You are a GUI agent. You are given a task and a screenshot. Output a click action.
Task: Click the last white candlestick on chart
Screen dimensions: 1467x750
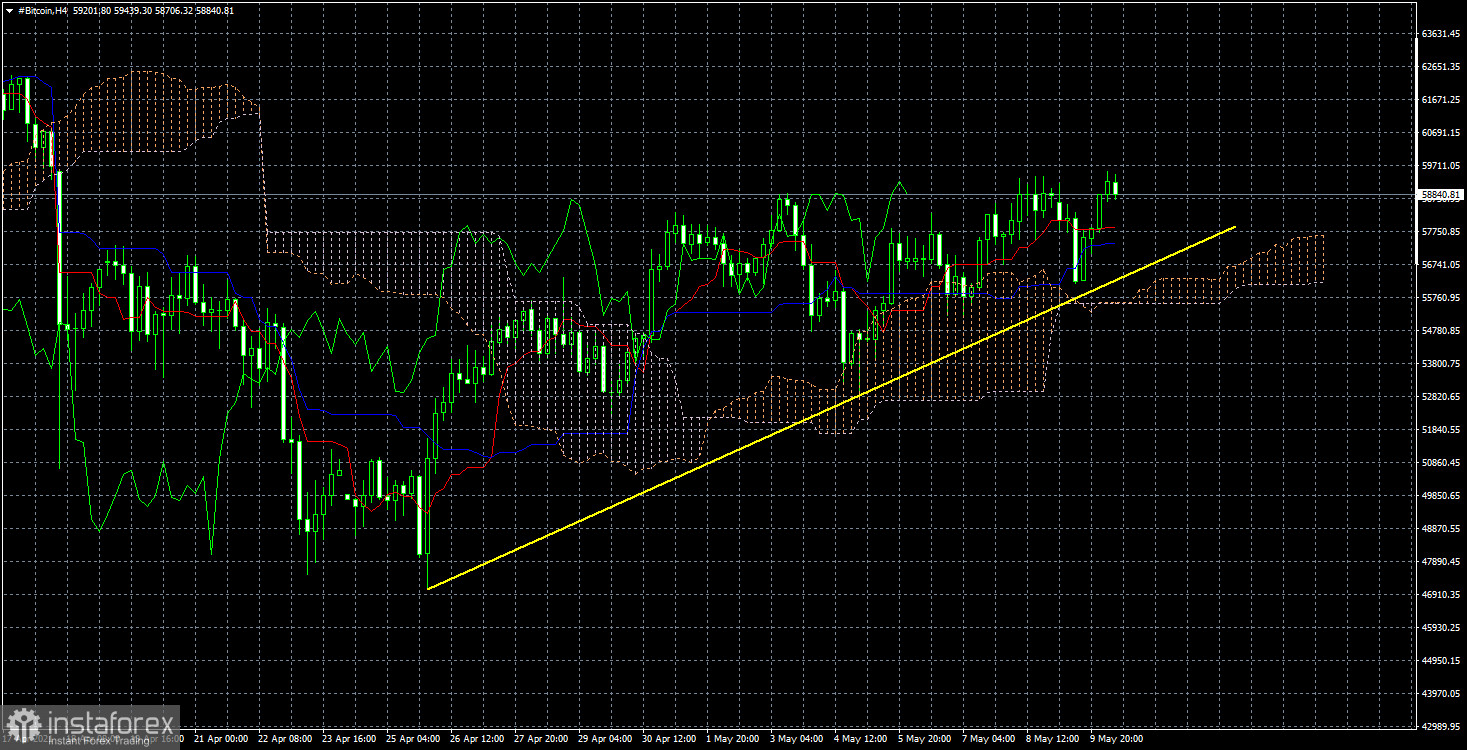pos(1115,187)
